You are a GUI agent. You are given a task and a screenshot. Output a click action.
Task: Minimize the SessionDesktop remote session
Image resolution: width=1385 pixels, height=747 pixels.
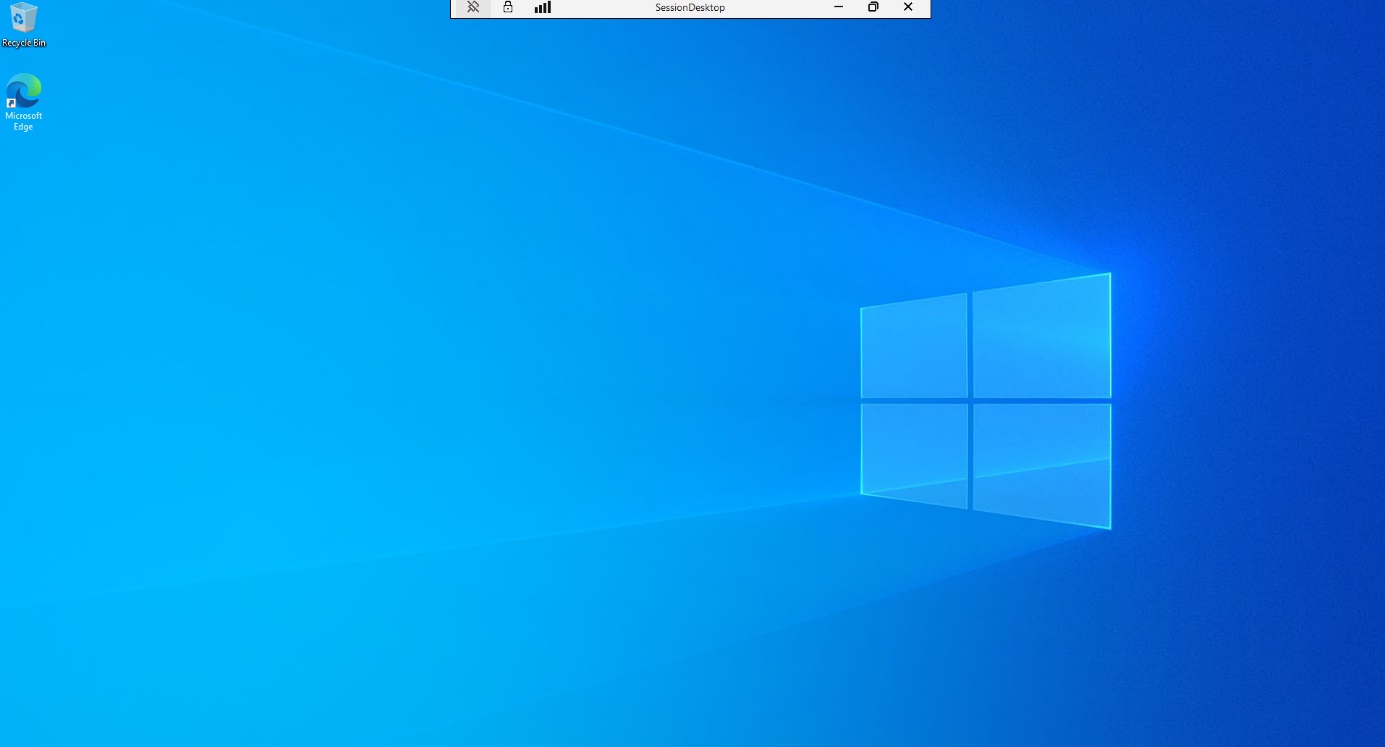tap(838, 7)
